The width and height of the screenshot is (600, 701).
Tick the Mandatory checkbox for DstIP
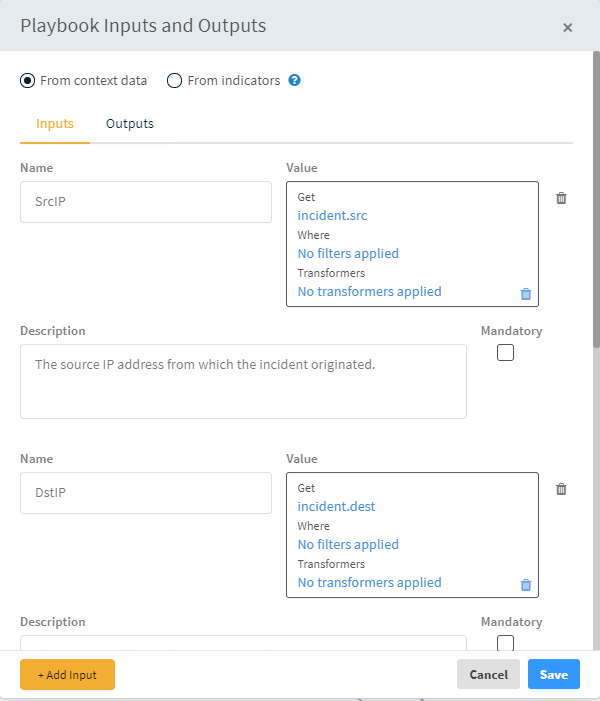pyautogui.click(x=505, y=643)
